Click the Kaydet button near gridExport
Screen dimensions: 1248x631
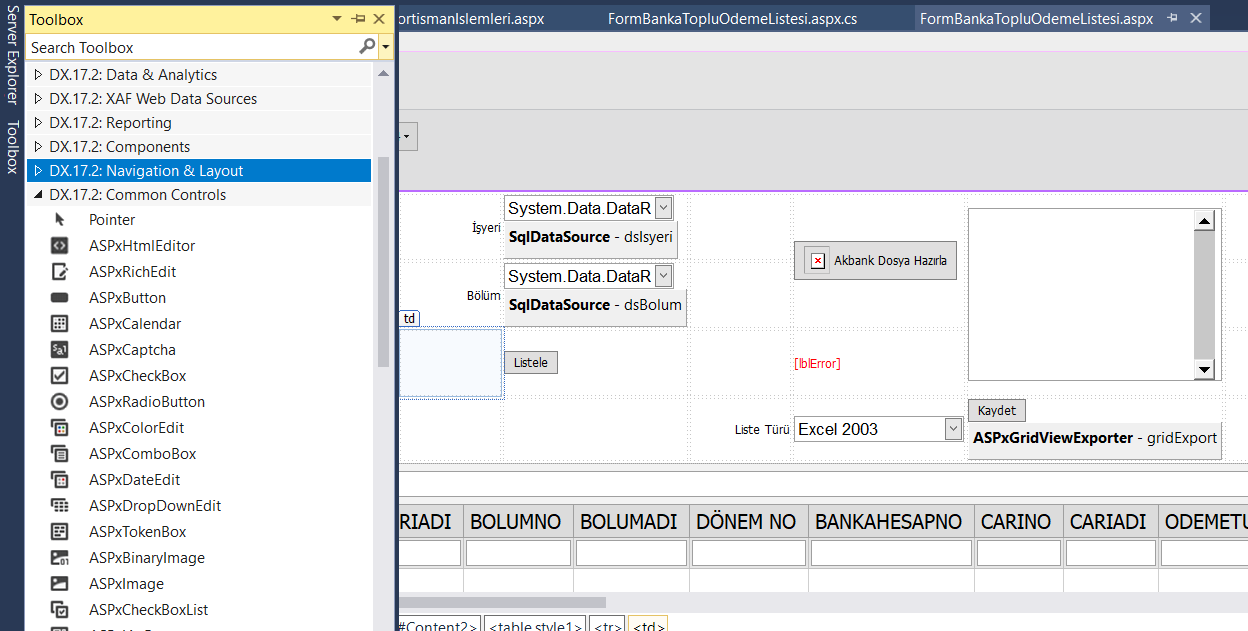point(995,410)
